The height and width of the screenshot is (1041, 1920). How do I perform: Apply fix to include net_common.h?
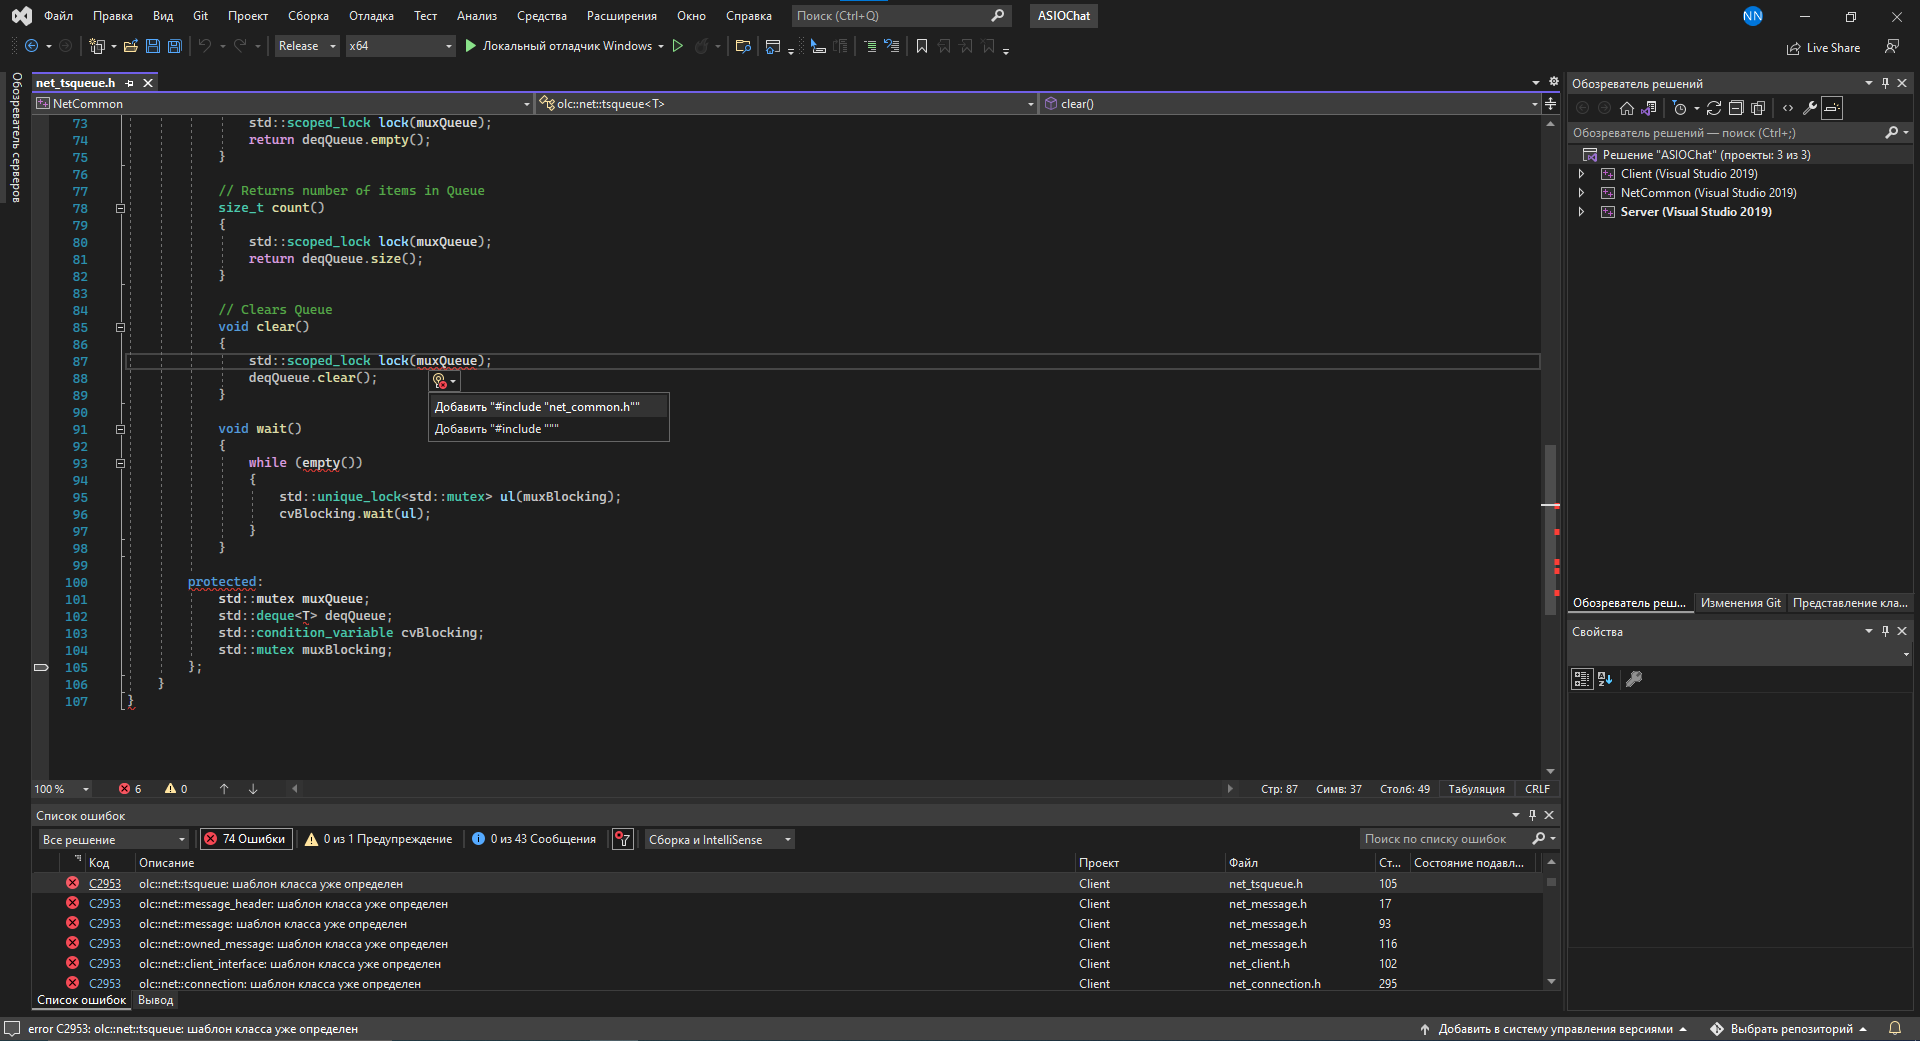[x=536, y=406]
